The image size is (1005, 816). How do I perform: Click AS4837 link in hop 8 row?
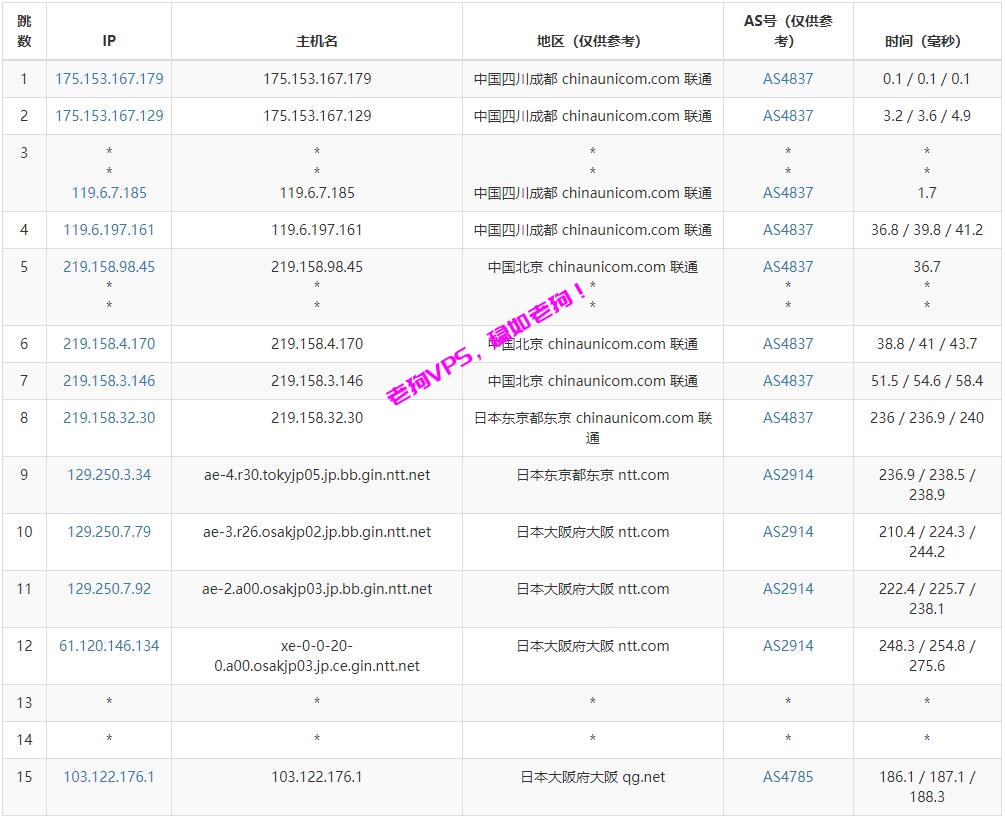(788, 418)
